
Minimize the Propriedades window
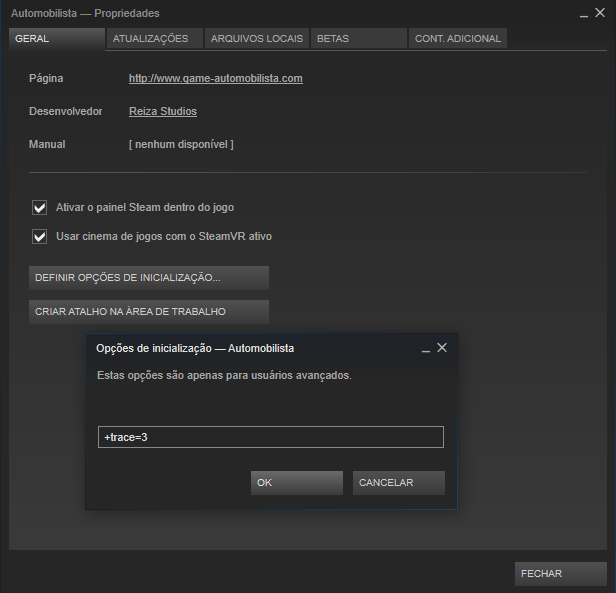584,14
